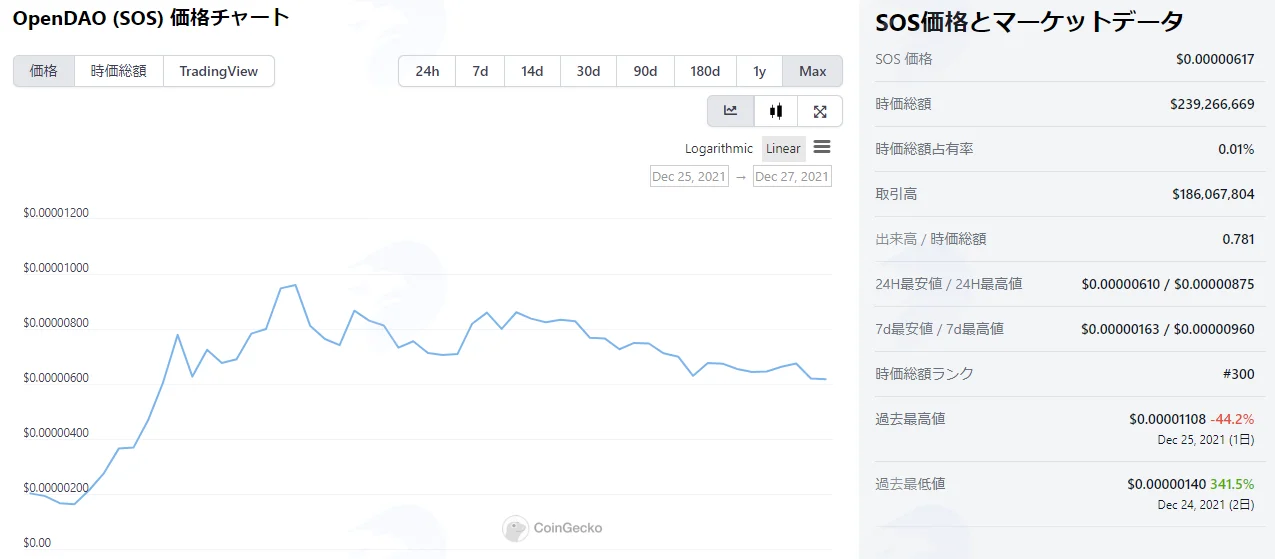Click the $0.00 axis label

pyautogui.click(x=37, y=543)
